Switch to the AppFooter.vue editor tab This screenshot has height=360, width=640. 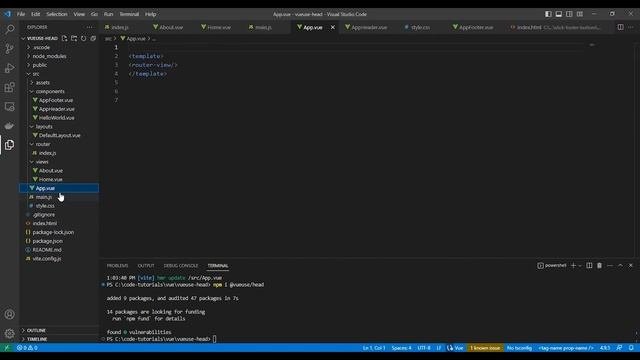click(x=476, y=27)
